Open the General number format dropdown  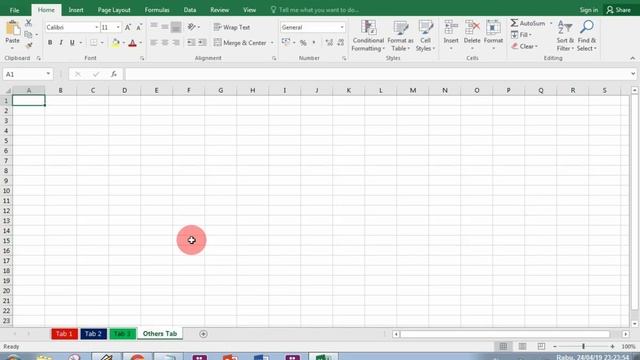tap(342, 27)
